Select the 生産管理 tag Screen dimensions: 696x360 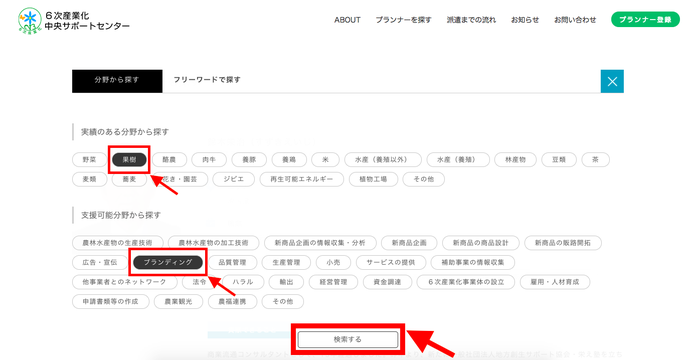(286, 262)
